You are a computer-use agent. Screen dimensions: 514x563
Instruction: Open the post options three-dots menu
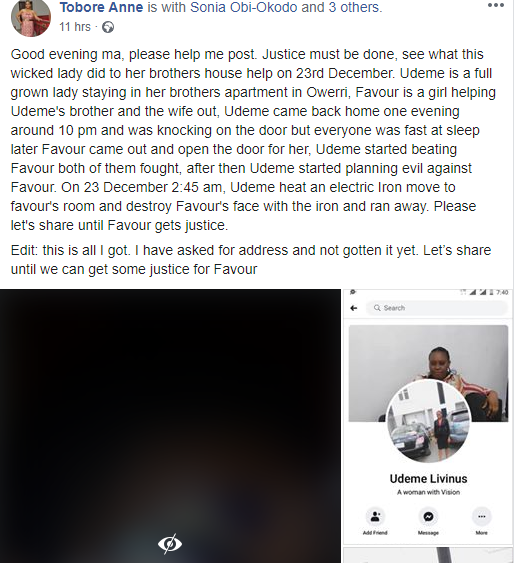click(x=496, y=5)
